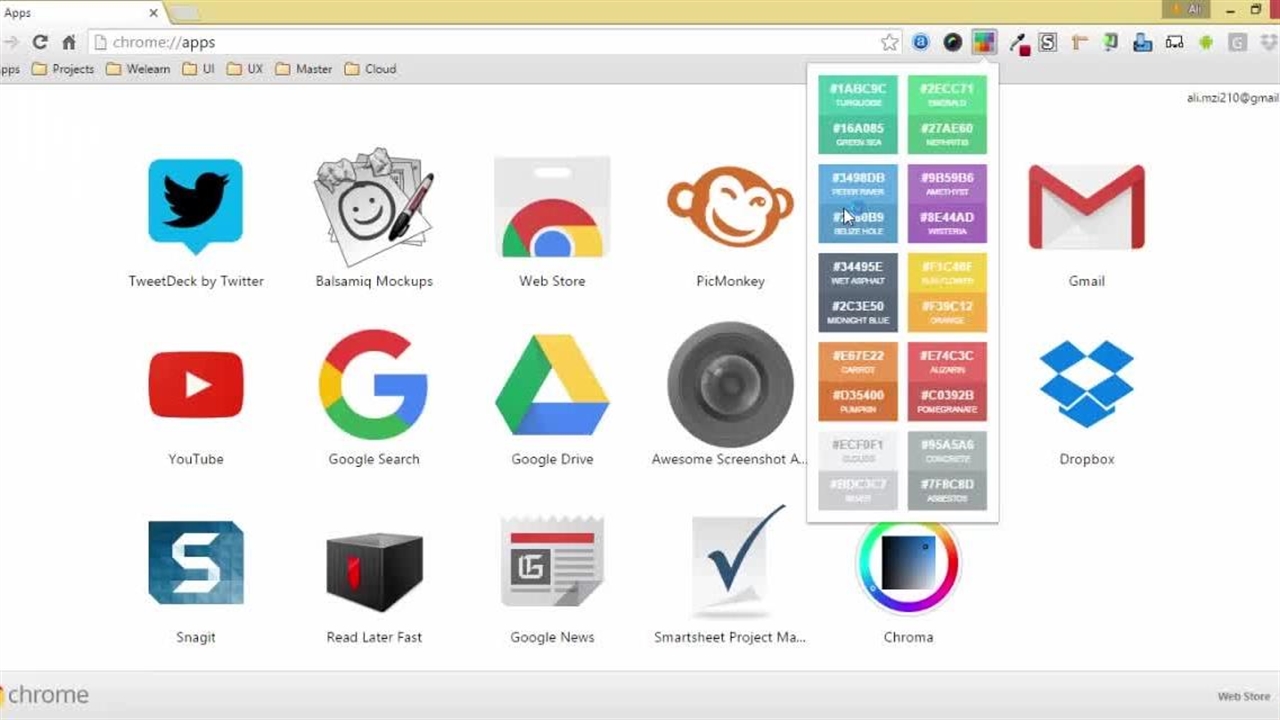Image resolution: width=1280 pixels, height=720 pixels.
Task: Pick Pomegranate #C0392B swatch
Action: (947, 401)
